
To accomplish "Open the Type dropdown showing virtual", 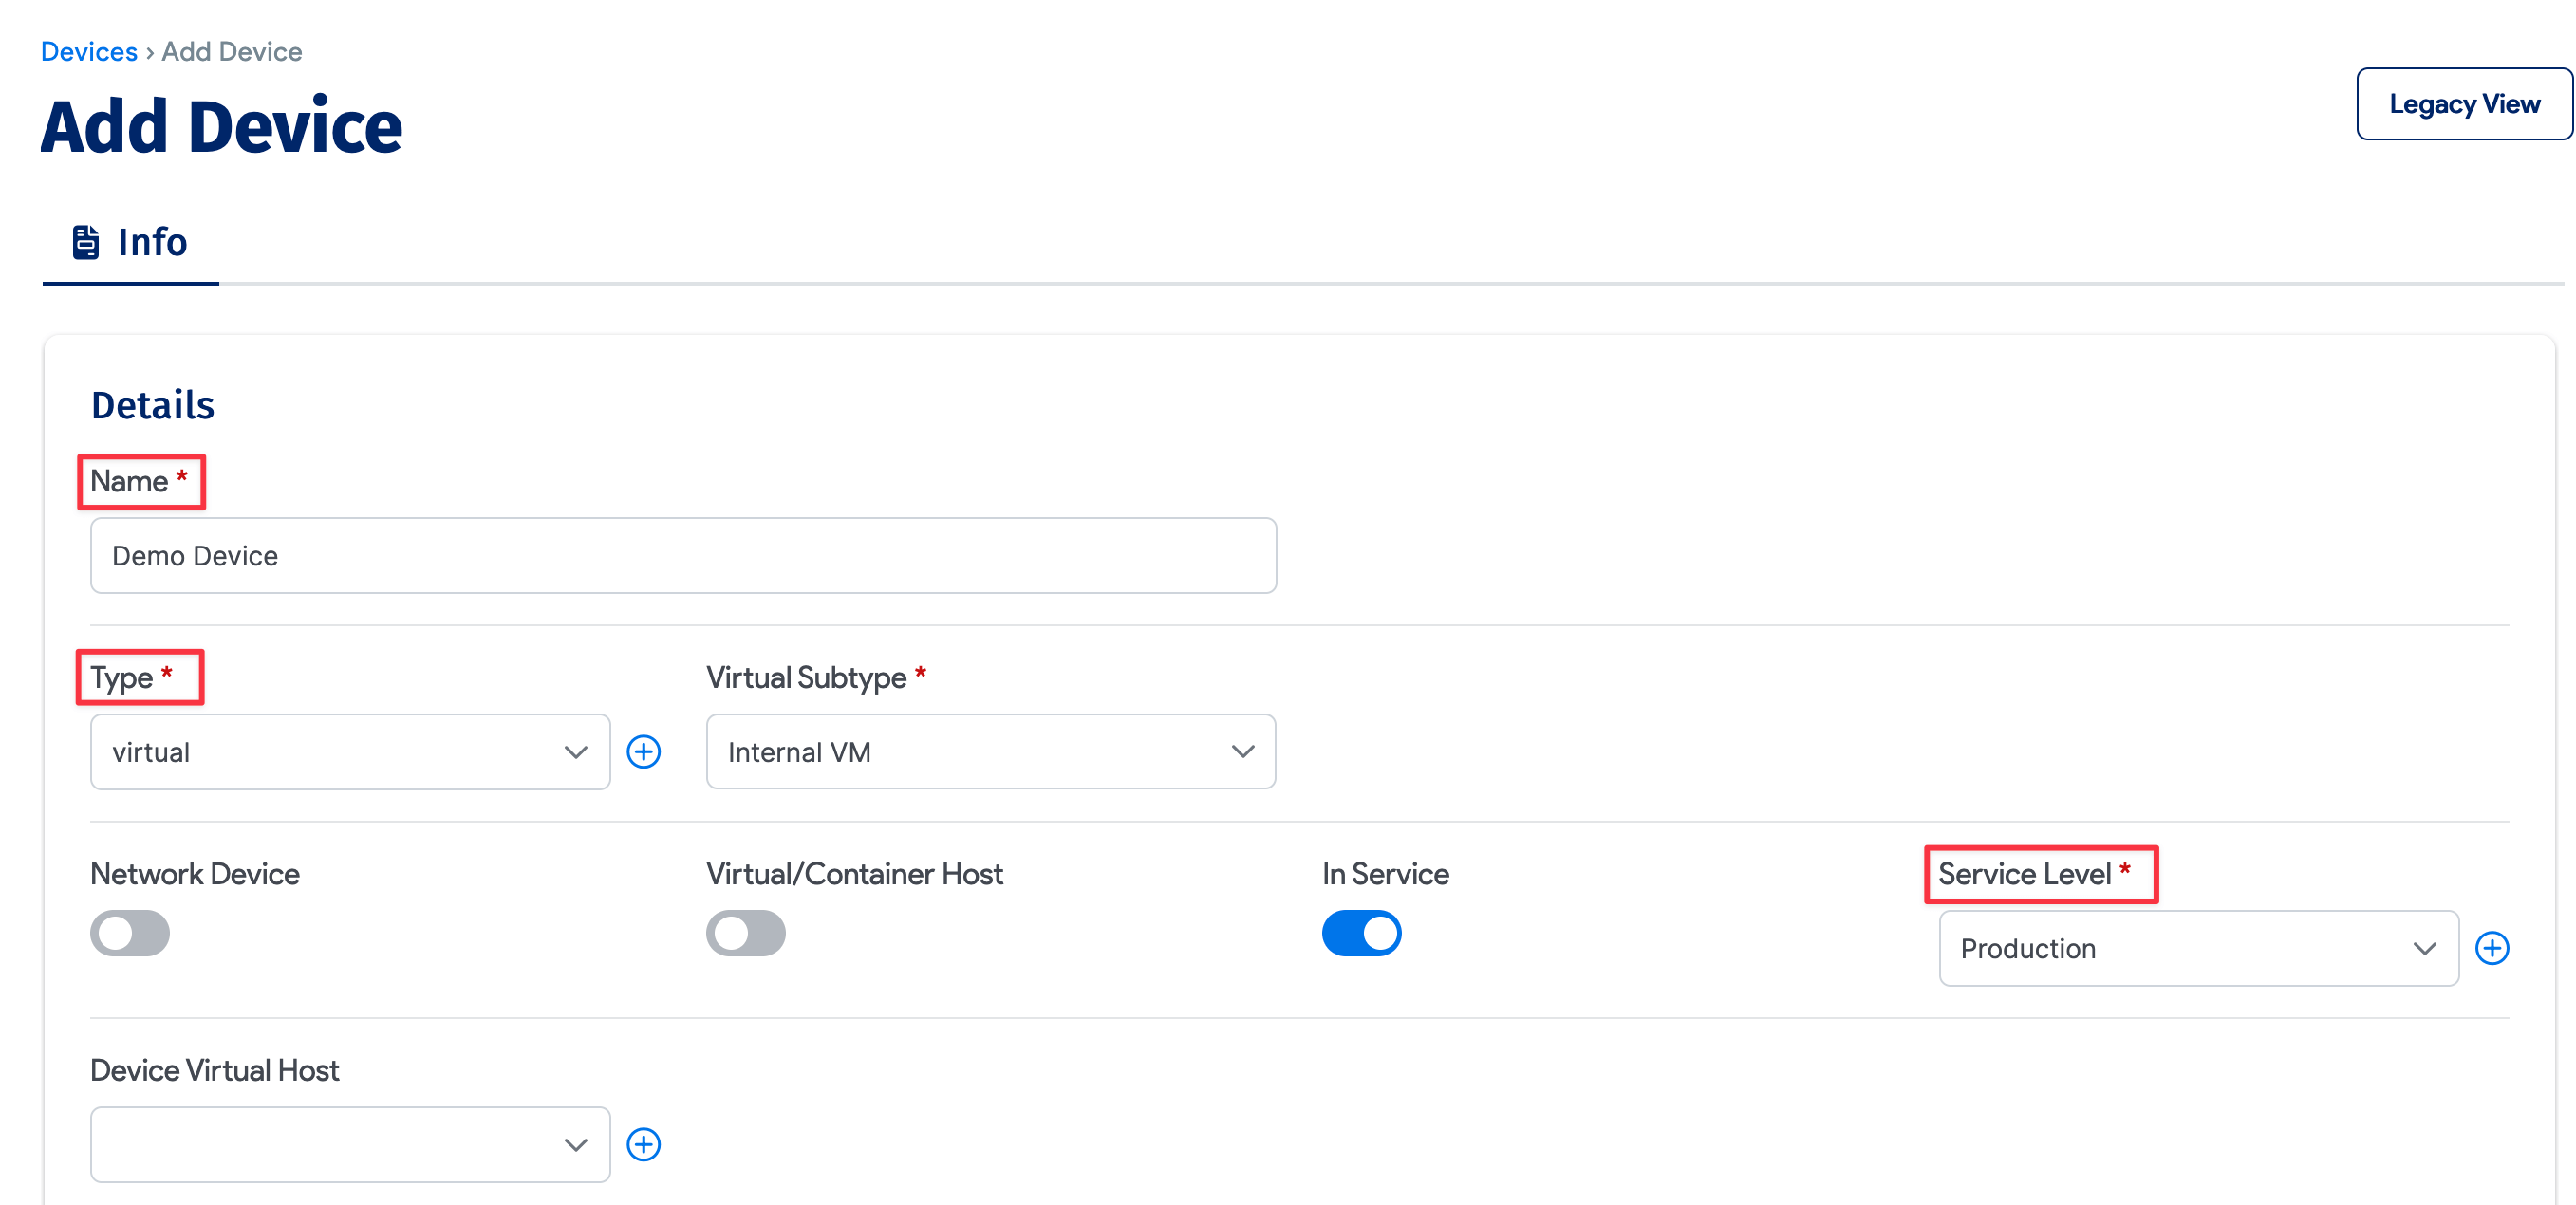I will coord(349,752).
